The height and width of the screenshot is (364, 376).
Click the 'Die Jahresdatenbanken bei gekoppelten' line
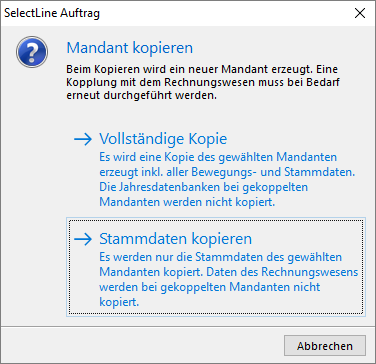pos(203,187)
